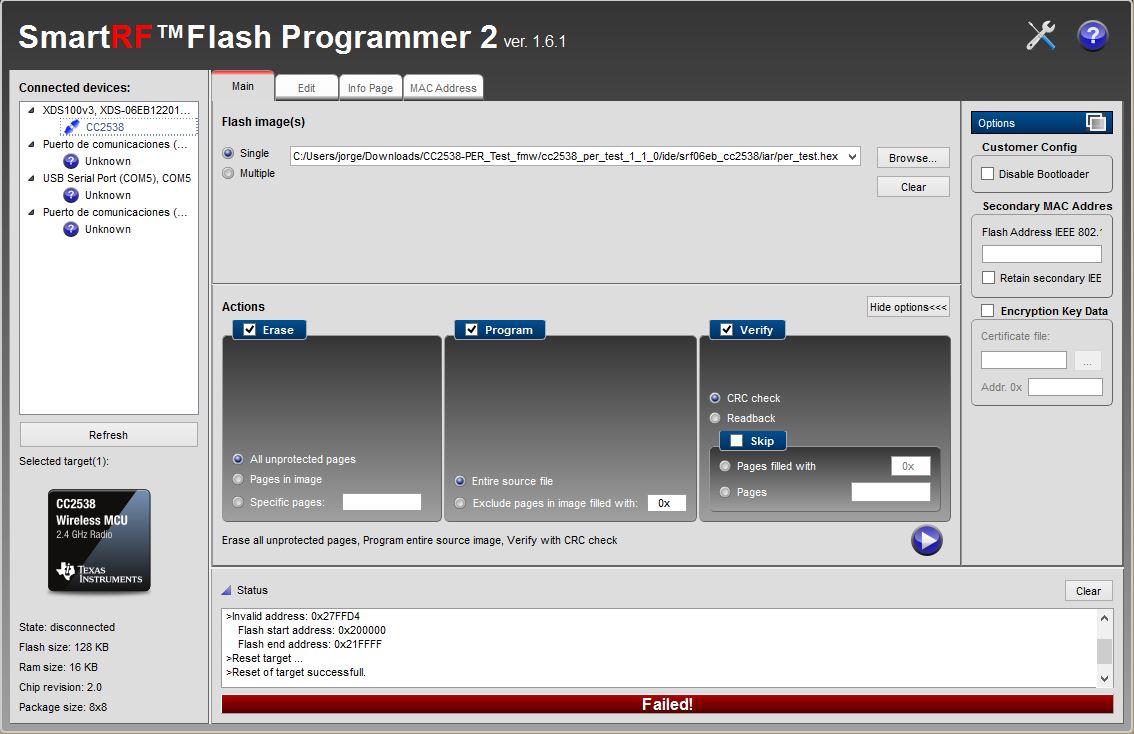Open the flash image path dropdown

[853, 156]
